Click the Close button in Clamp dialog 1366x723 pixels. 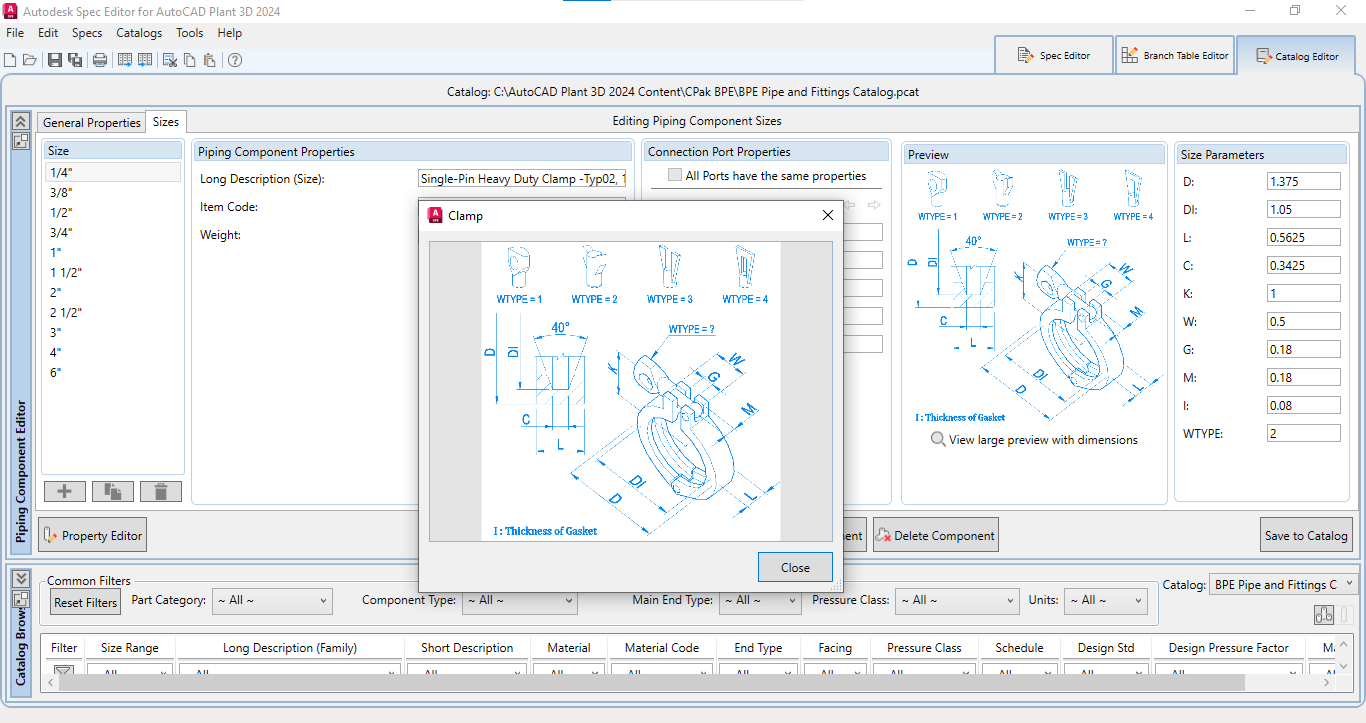(795, 567)
